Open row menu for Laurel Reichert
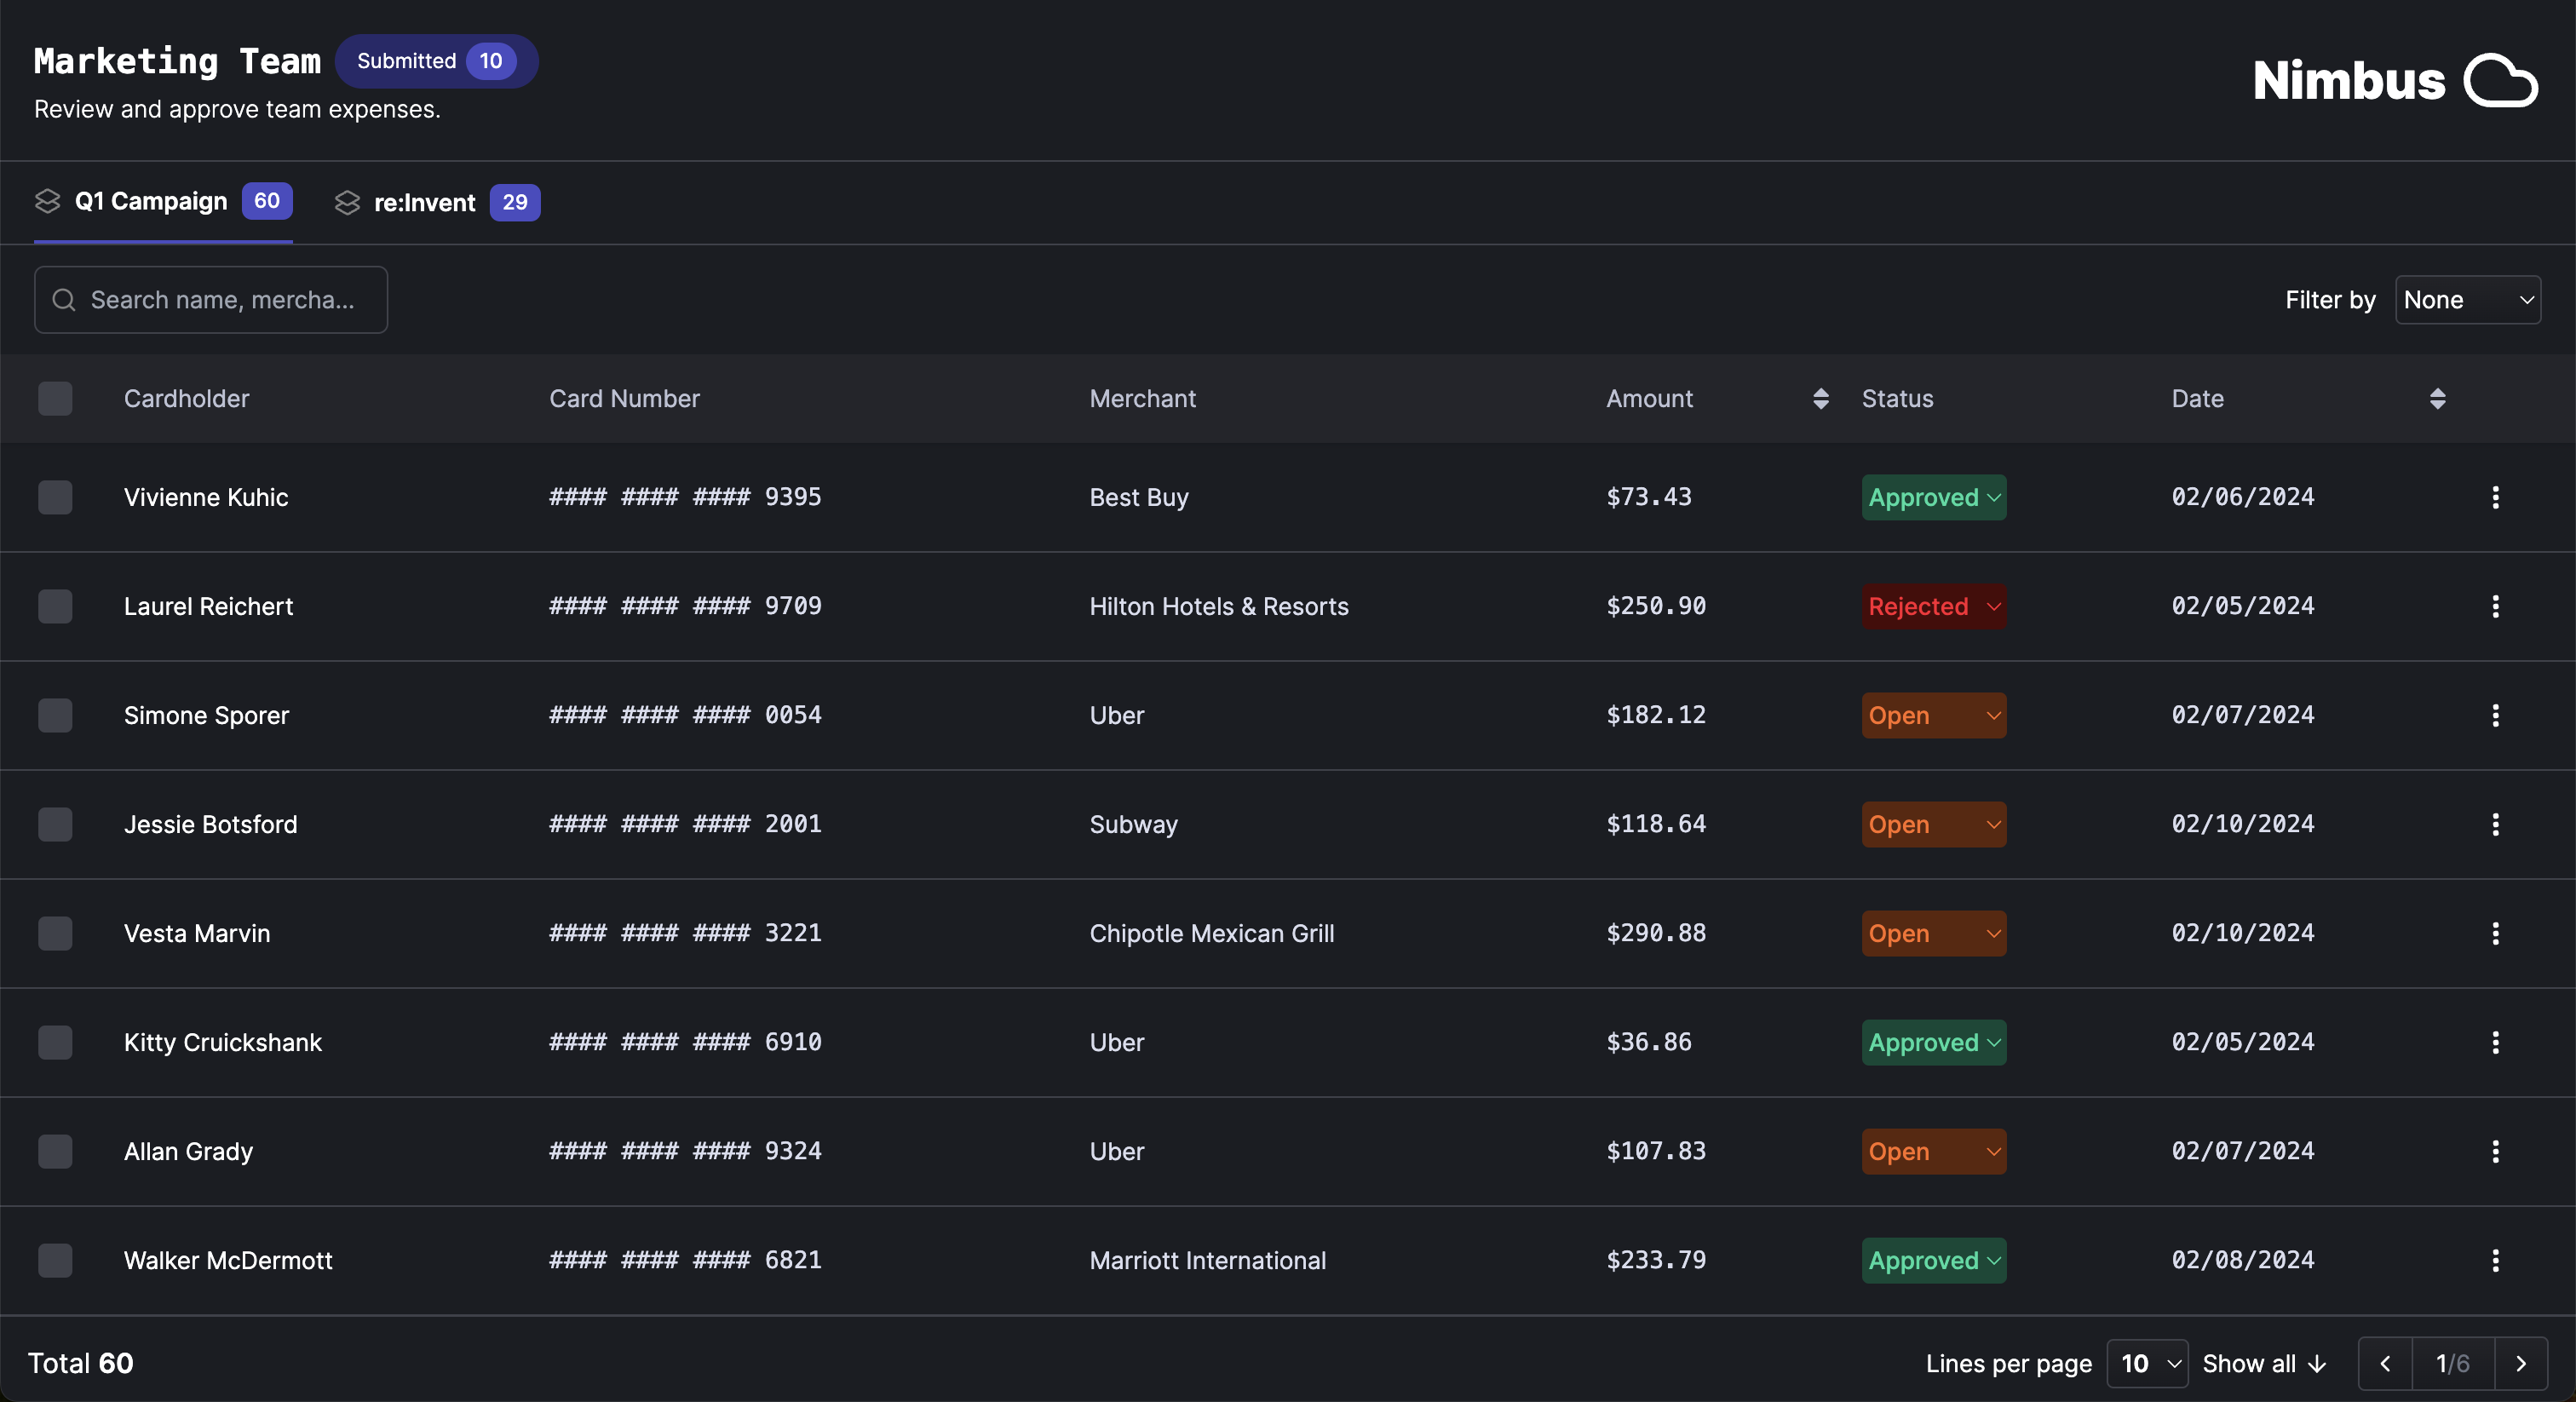Image resolution: width=2576 pixels, height=1402 pixels. pyautogui.click(x=2495, y=606)
